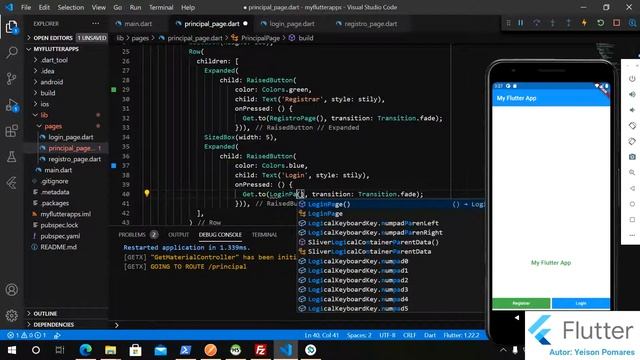The width and height of the screenshot is (640, 360).
Task: Open Run menu
Action: click(x=135, y=7)
